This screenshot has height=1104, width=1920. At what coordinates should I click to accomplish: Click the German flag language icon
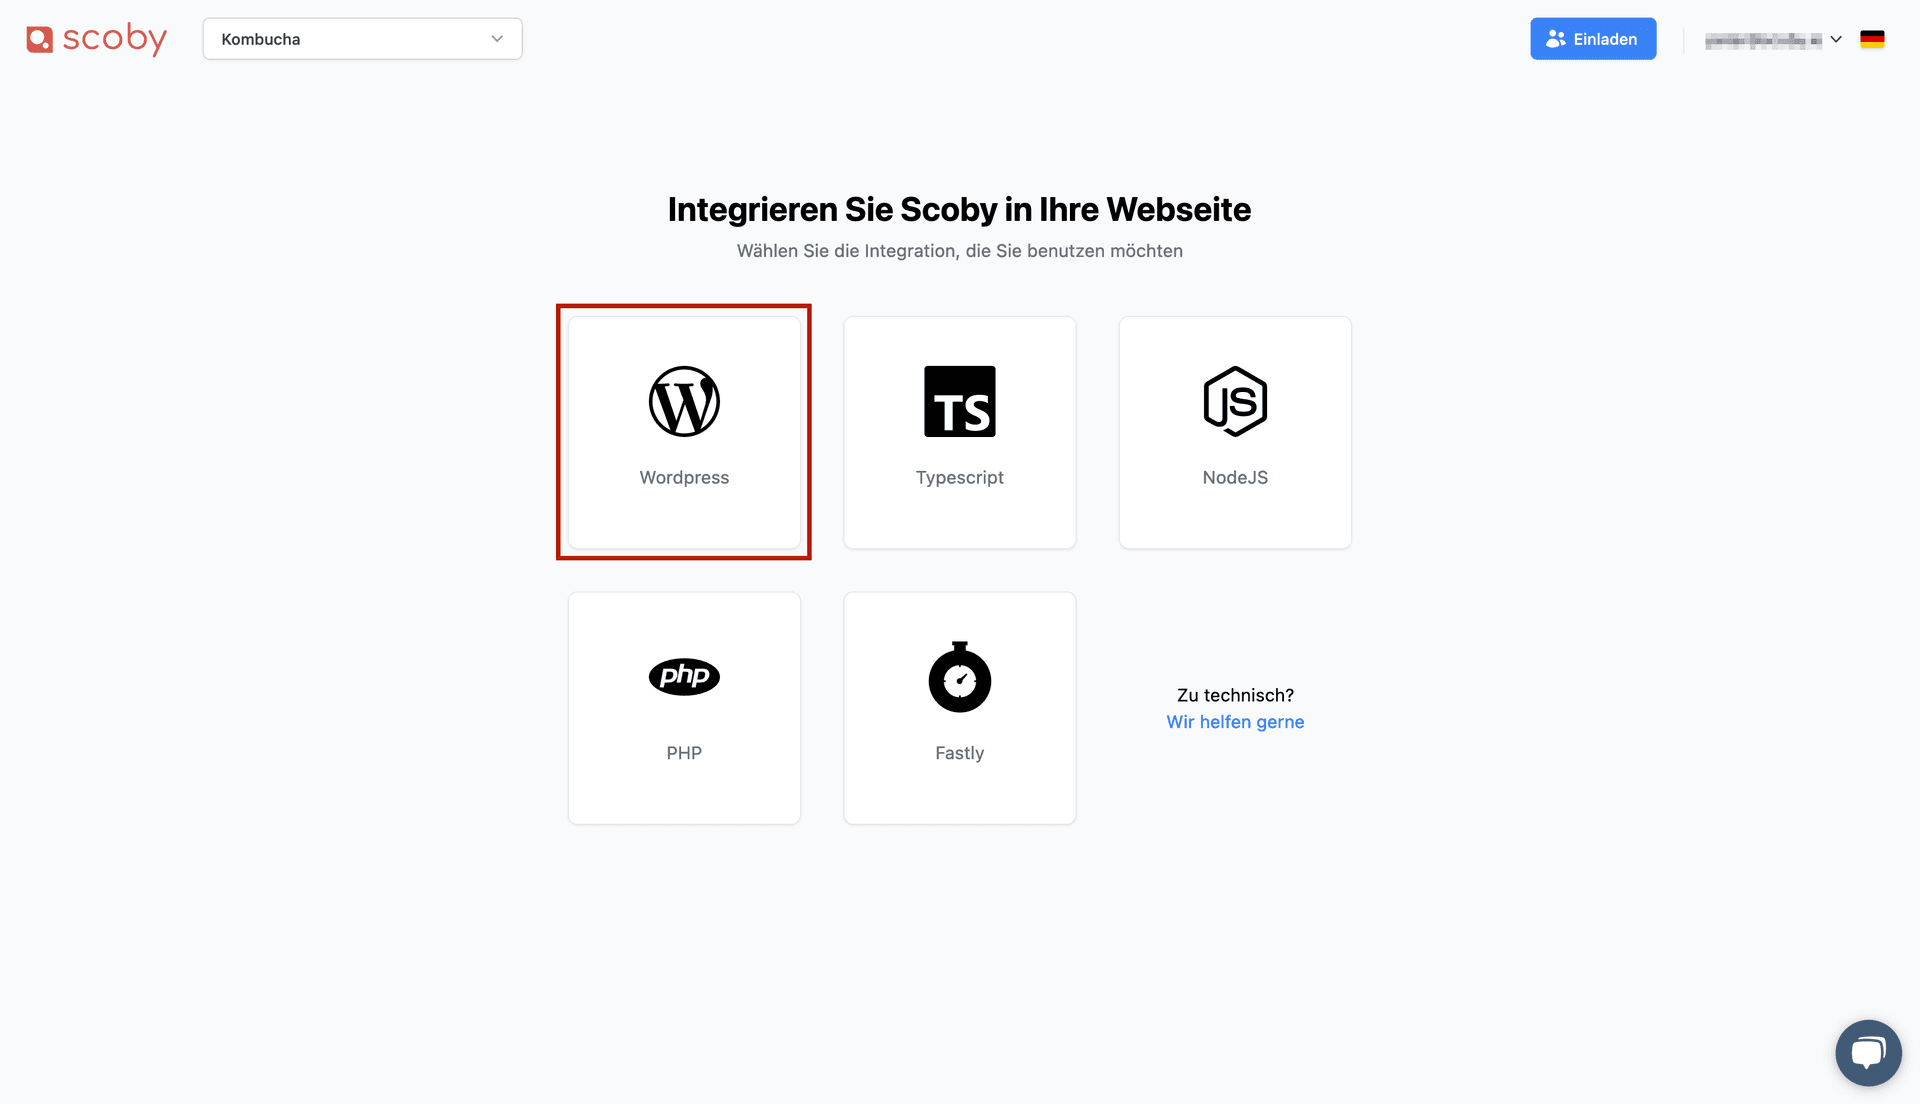tap(1873, 39)
